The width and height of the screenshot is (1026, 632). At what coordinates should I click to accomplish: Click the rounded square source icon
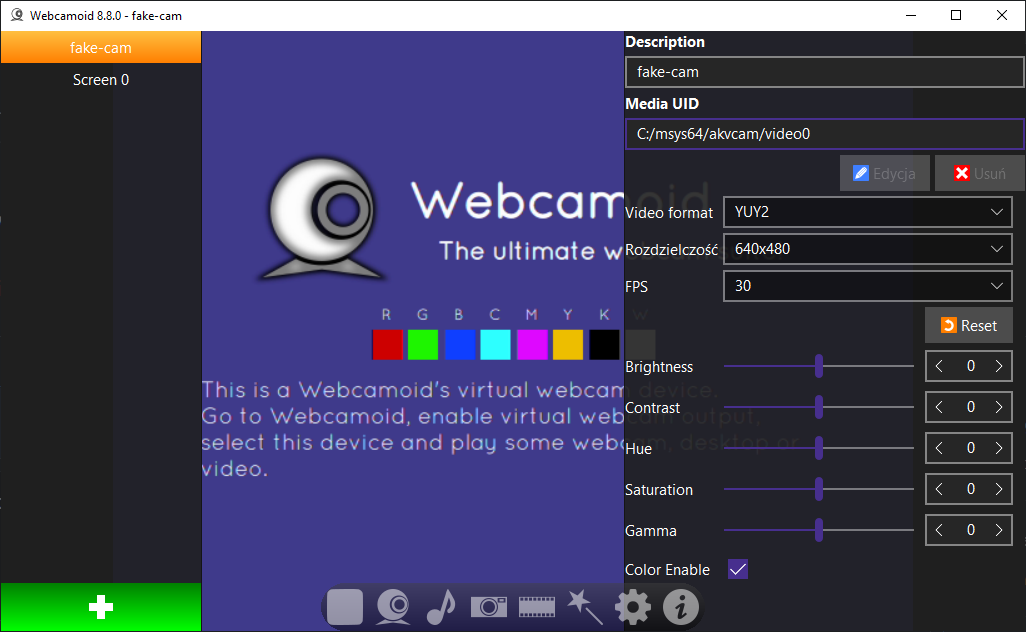344,607
